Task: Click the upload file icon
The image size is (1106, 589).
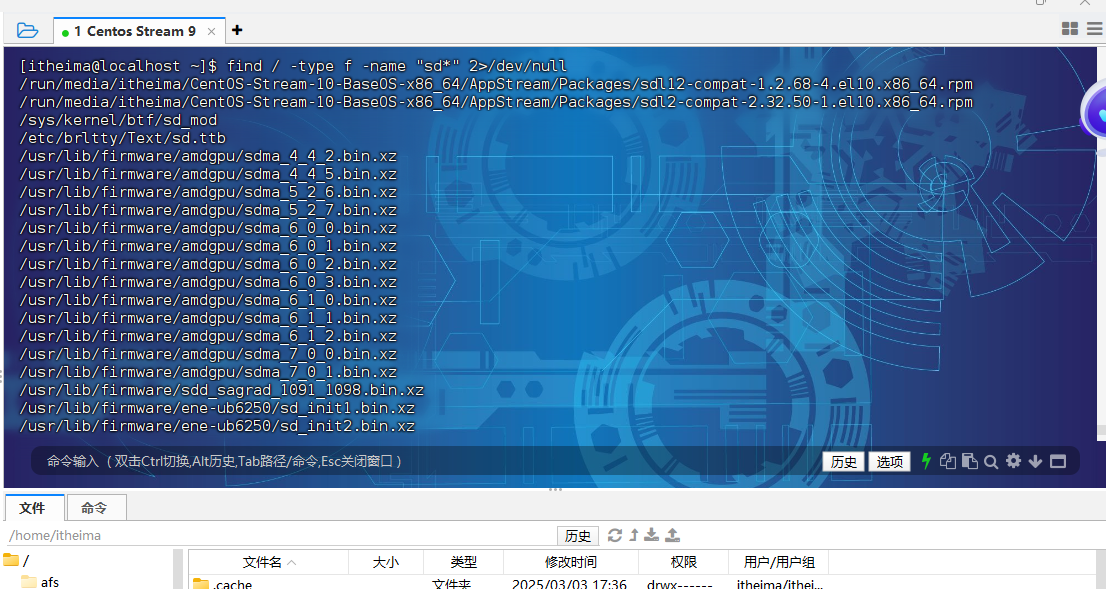Action: pyautogui.click(x=672, y=535)
